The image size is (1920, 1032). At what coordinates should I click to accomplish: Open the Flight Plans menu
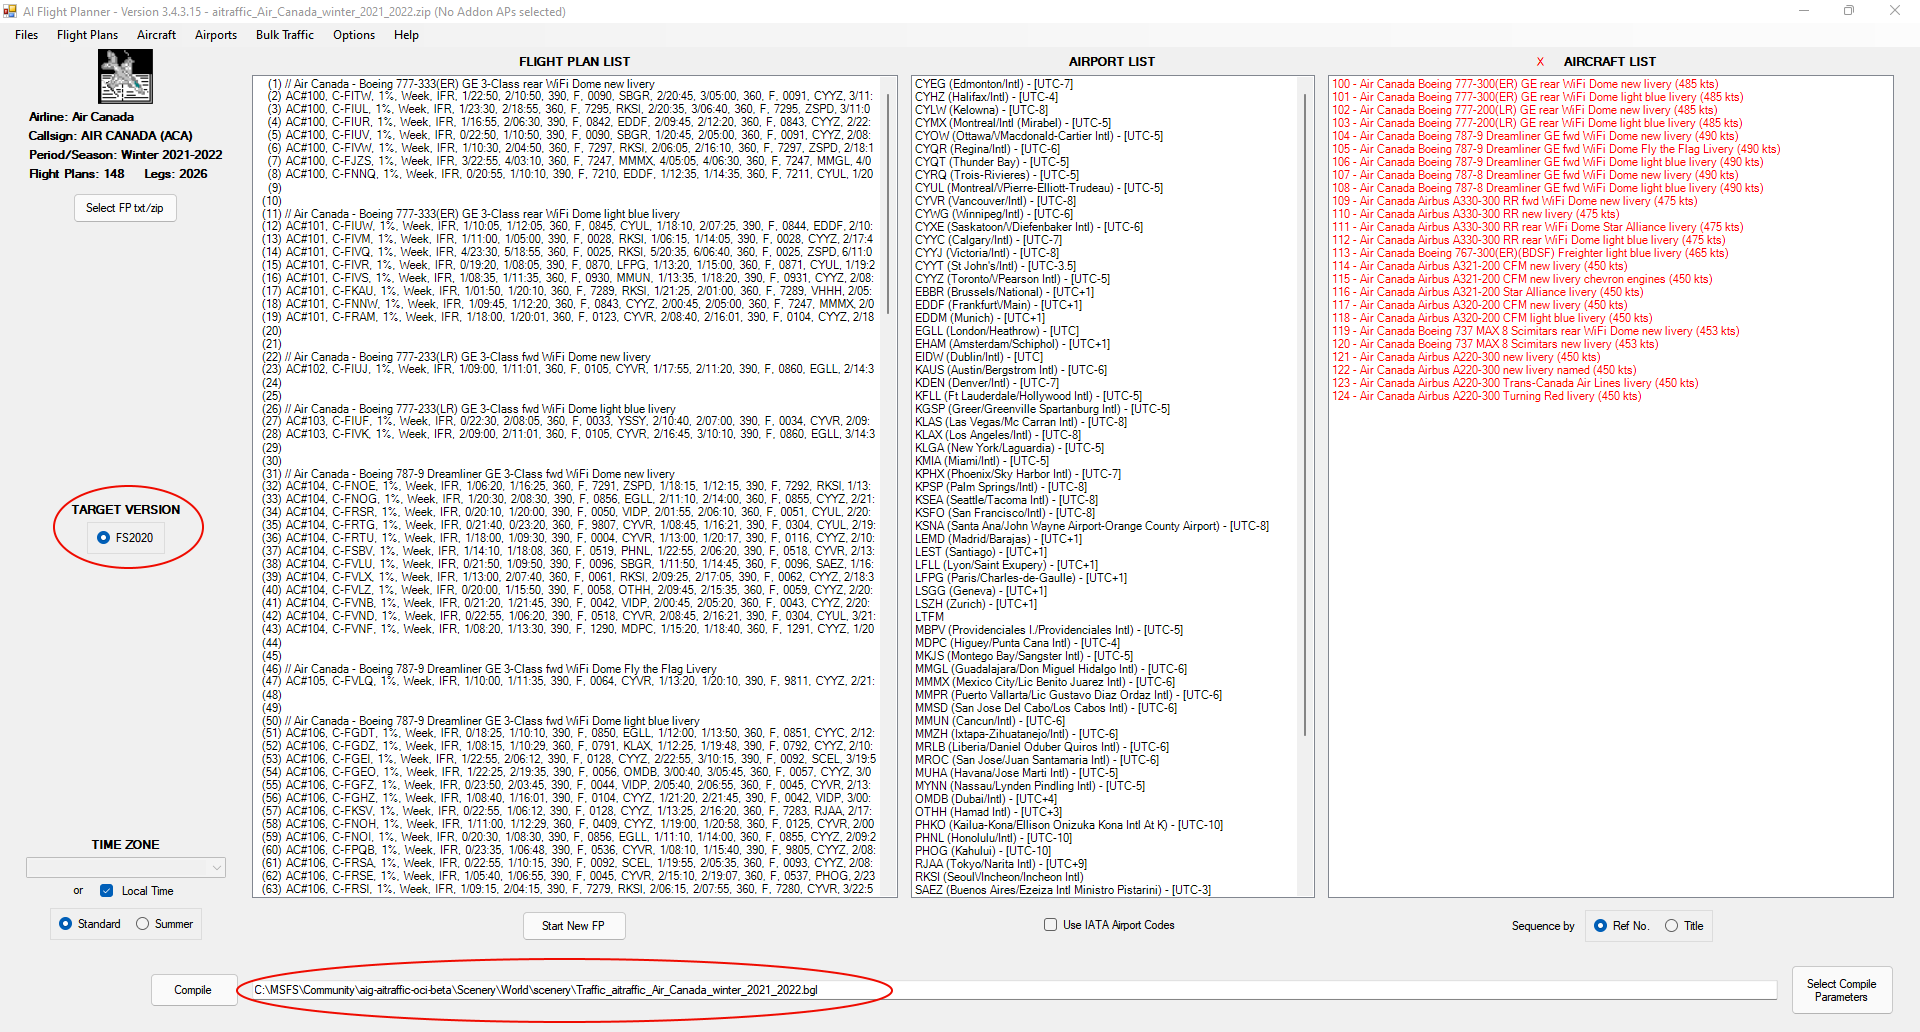[87, 35]
